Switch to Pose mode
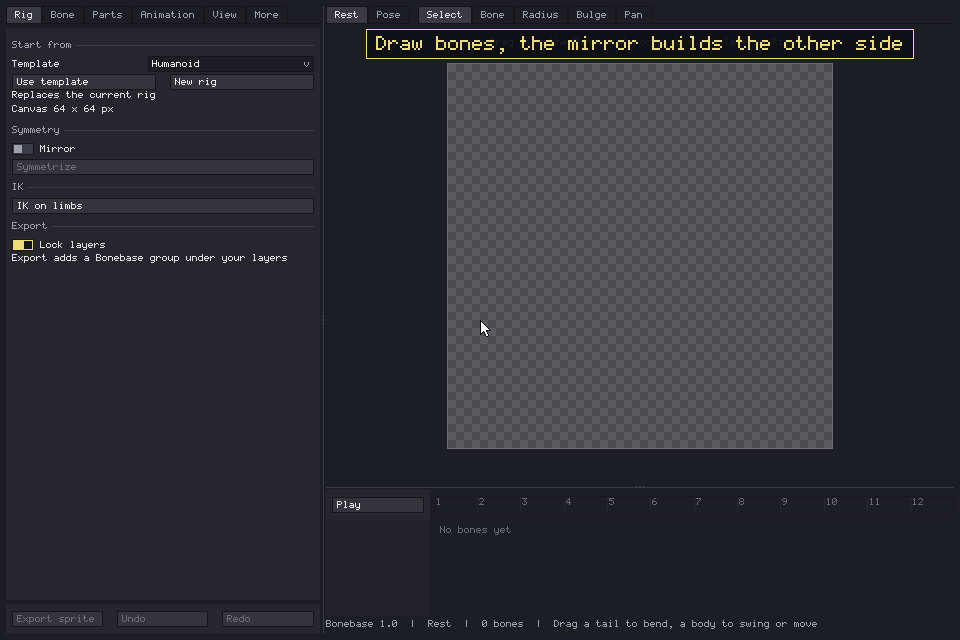This screenshot has width=960, height=640. [388, 15]
